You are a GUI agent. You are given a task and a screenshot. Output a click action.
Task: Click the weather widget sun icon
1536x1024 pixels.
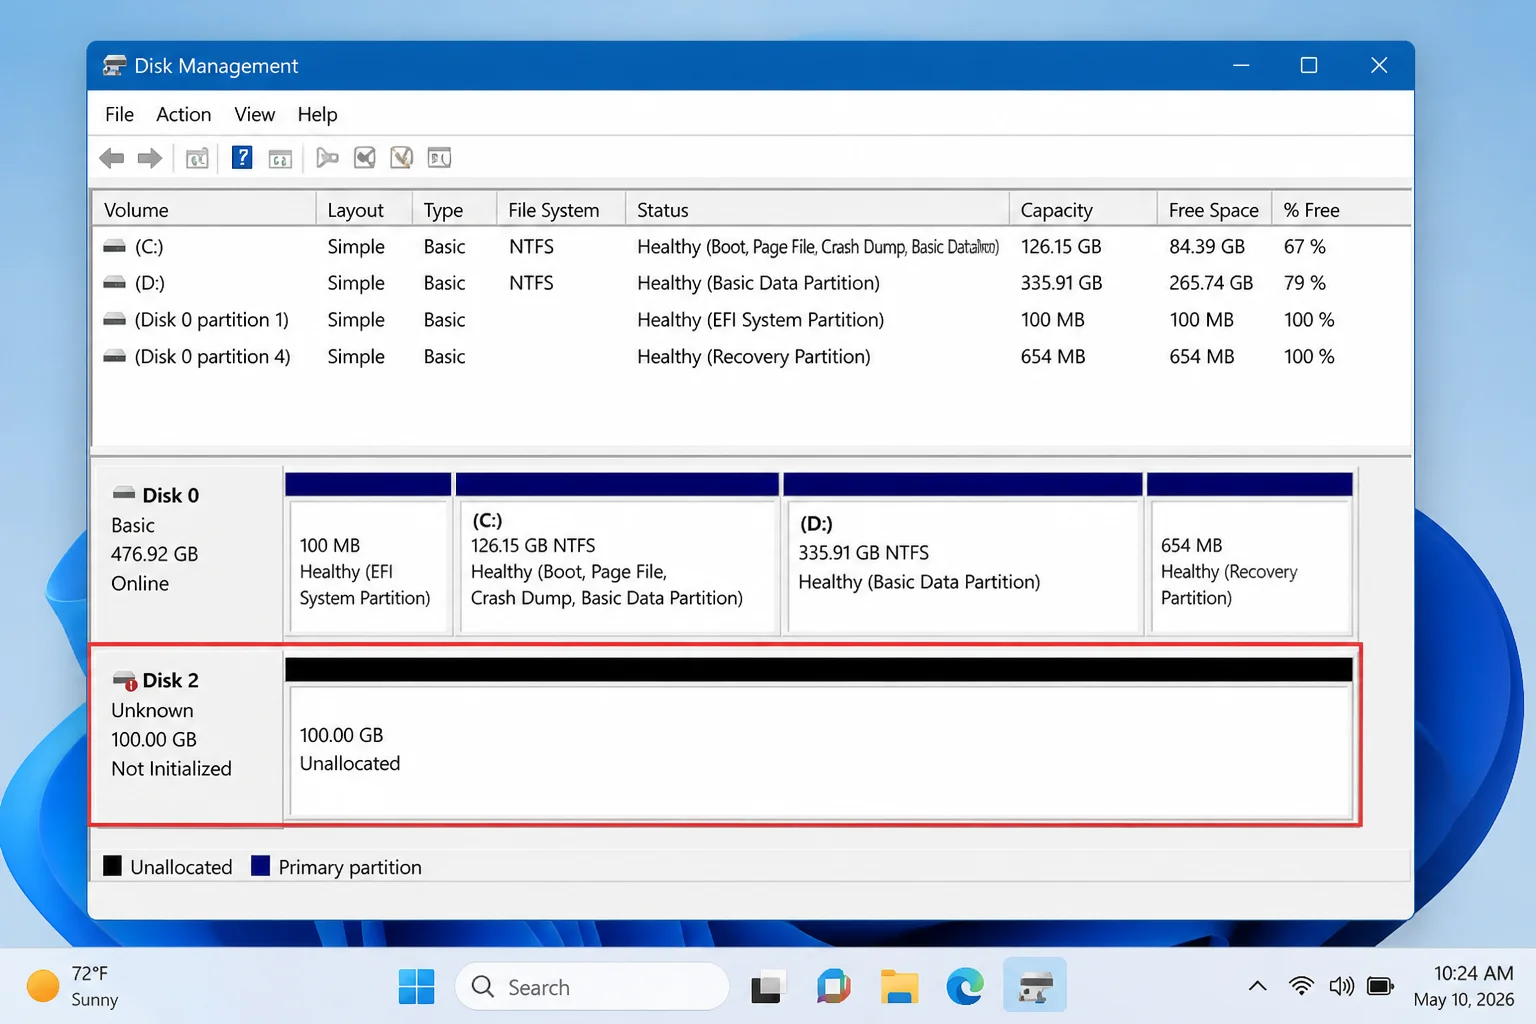[x=42, y=986]
